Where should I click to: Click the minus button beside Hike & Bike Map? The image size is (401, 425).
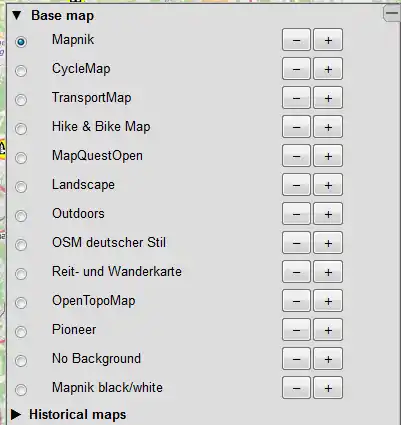(x=296, y=127)
